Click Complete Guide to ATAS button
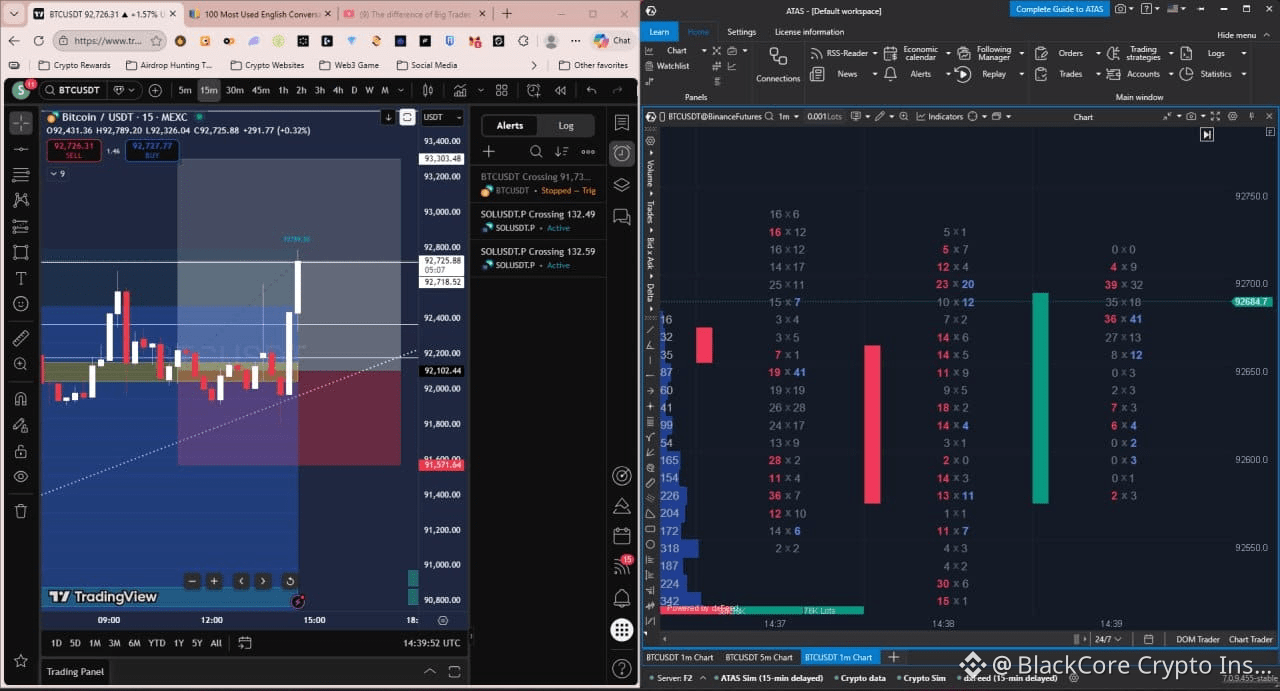This screenshot has height=691, width=1280. (x=1059, y=9)
